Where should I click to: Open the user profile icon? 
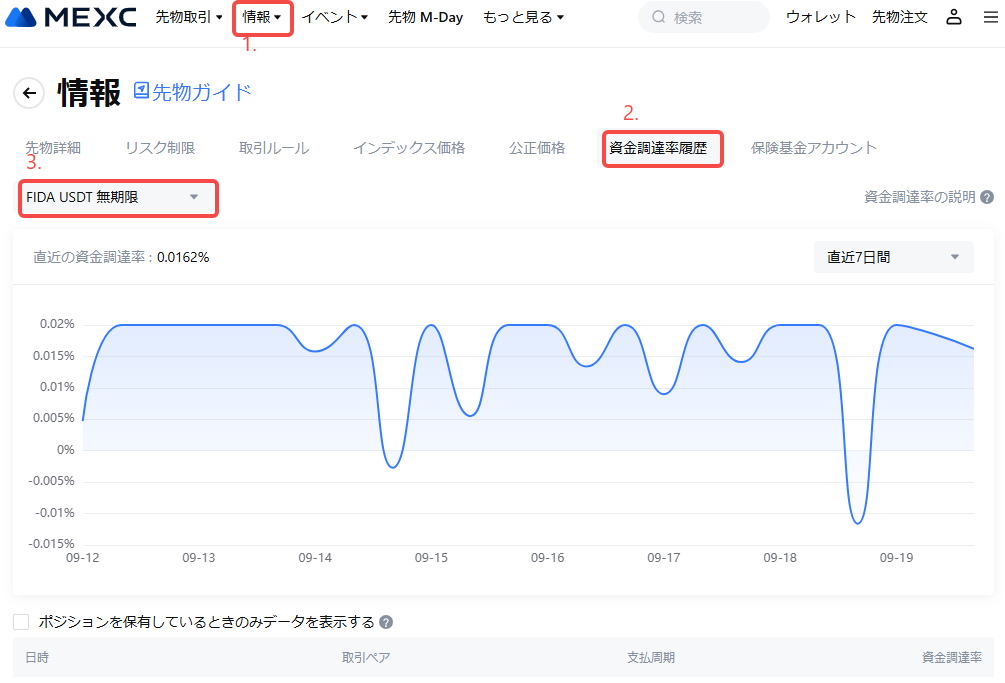click(954, 17)
